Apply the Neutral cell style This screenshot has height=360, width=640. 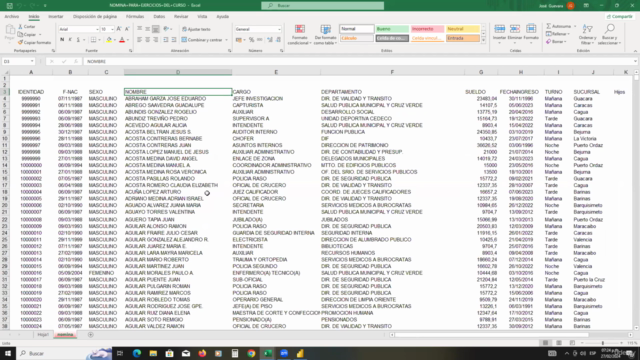coord(462,29)
